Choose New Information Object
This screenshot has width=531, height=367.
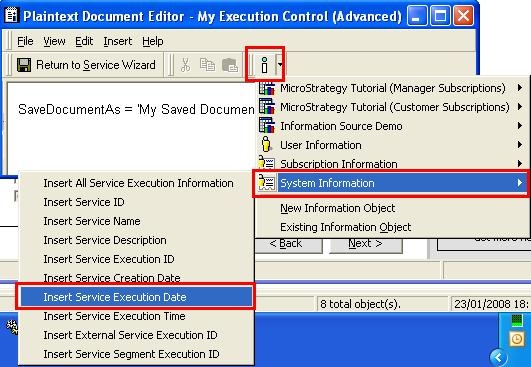point(338,208)
